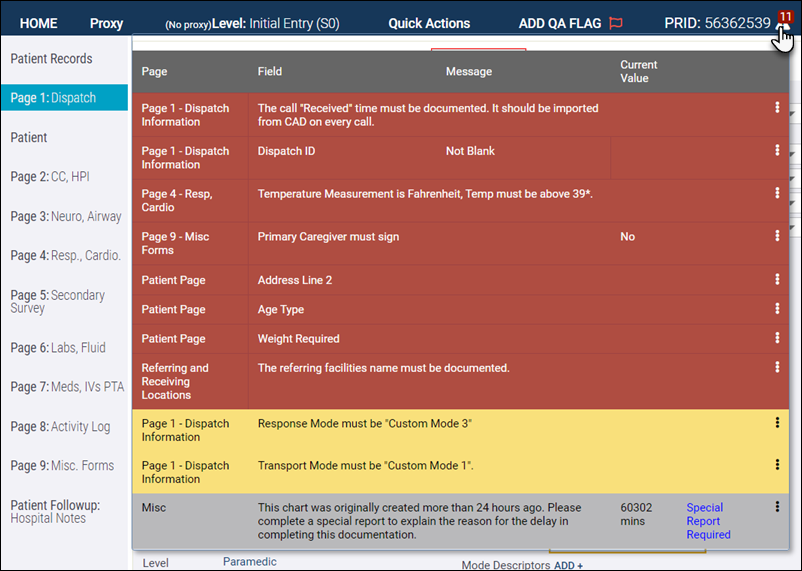Select Patient Records in the sidebar
The image size is (802, 571).
(51, 59)
